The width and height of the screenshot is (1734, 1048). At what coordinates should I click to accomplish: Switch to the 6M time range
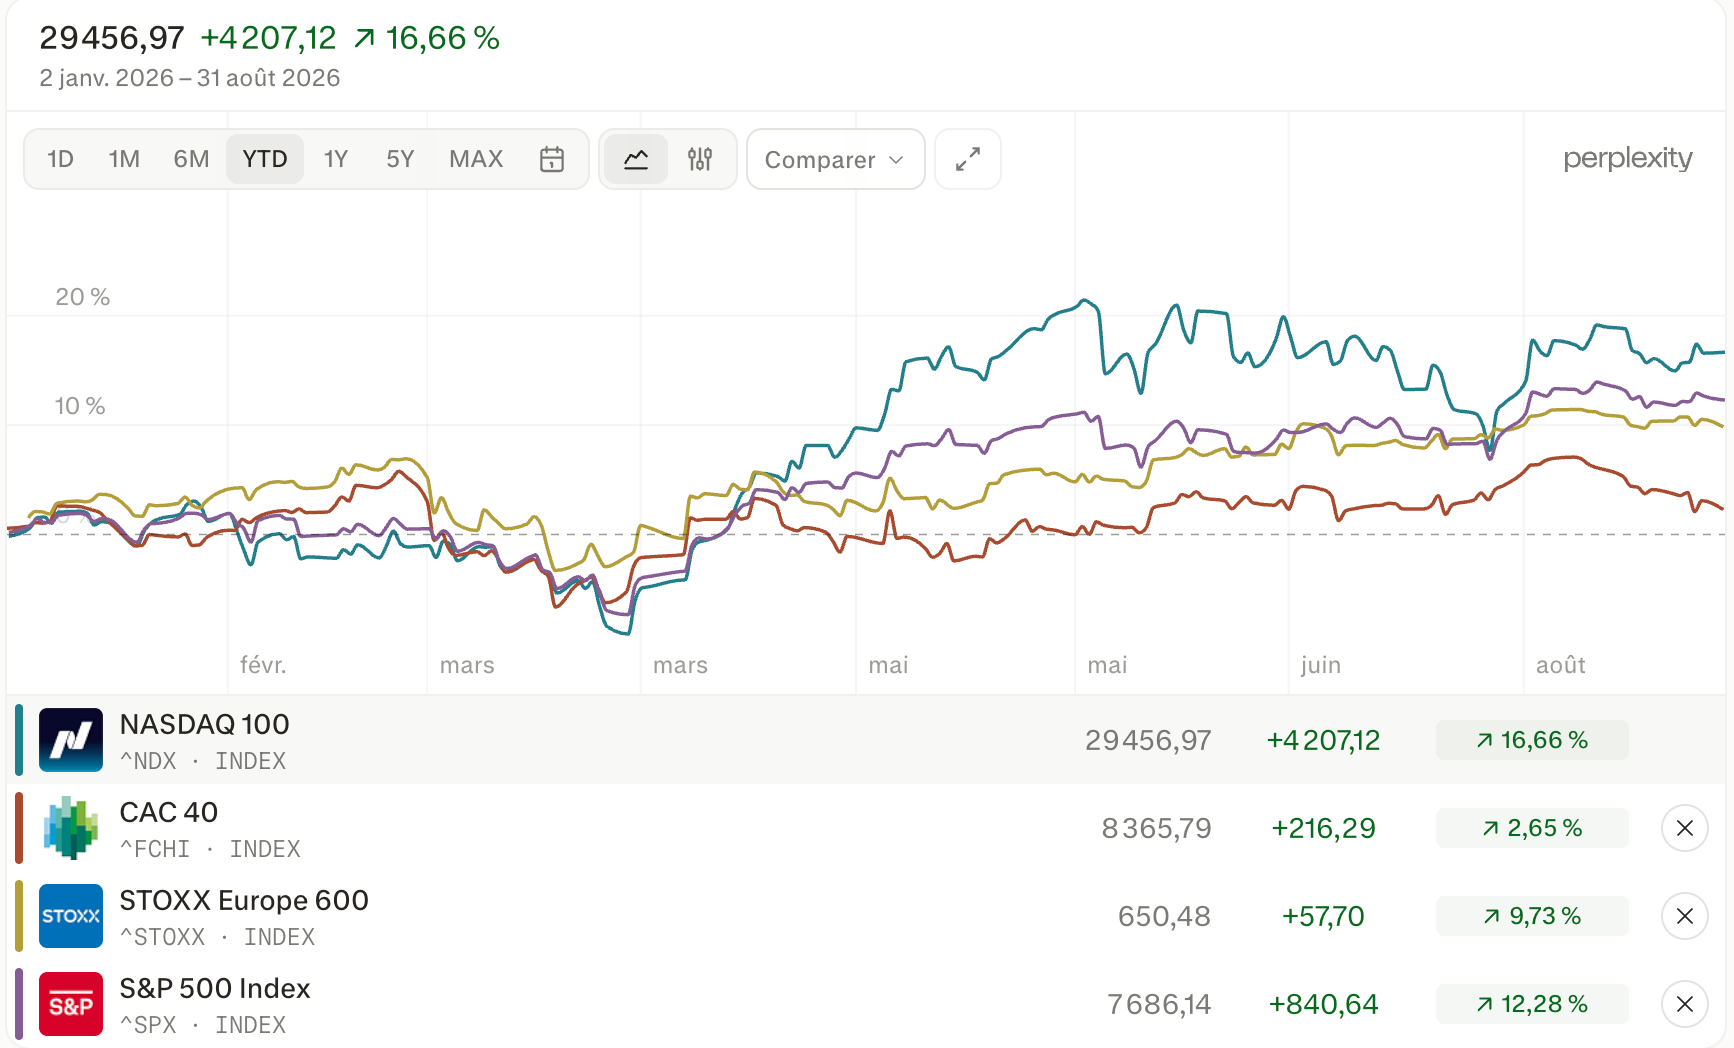coord(191,159)
